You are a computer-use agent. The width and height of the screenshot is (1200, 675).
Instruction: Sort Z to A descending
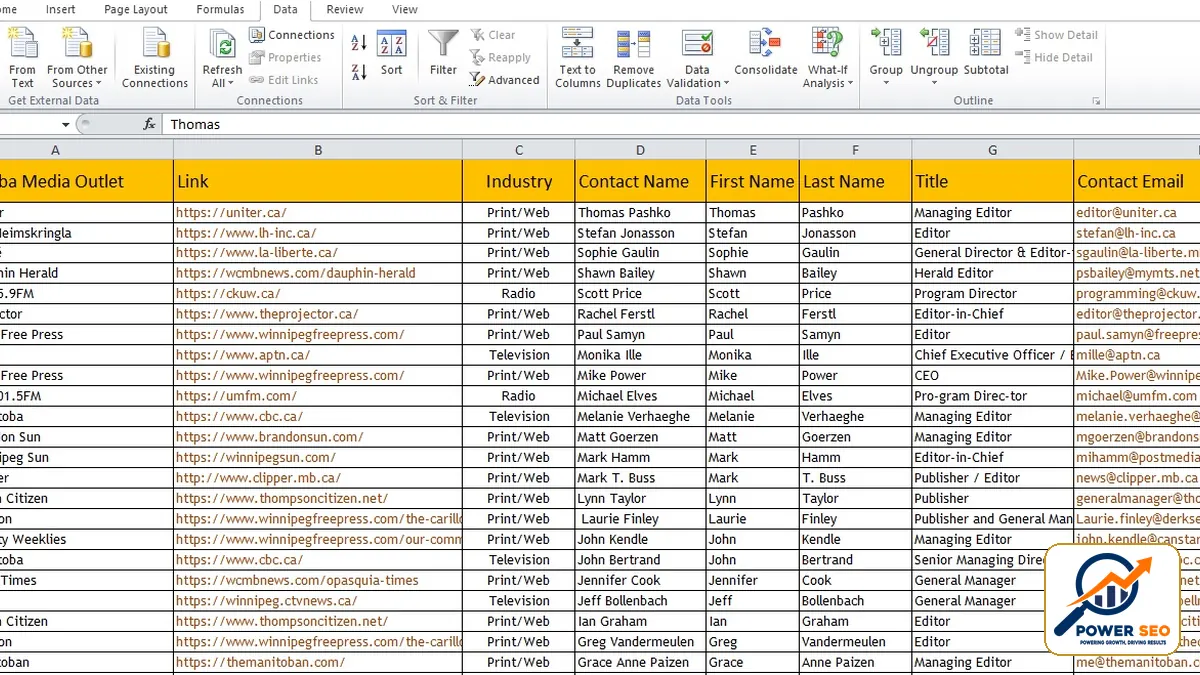click(359, 71)
